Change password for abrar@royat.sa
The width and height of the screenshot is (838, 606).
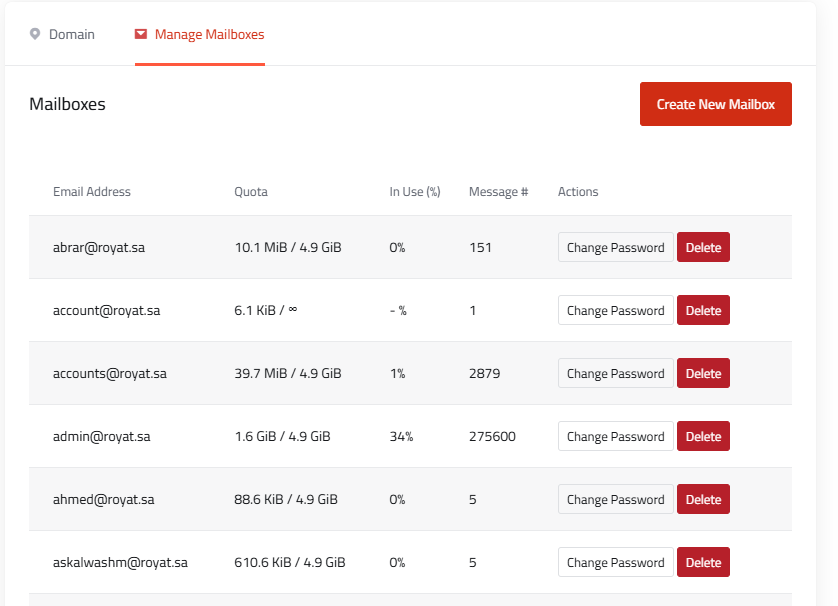click(615, 247)
